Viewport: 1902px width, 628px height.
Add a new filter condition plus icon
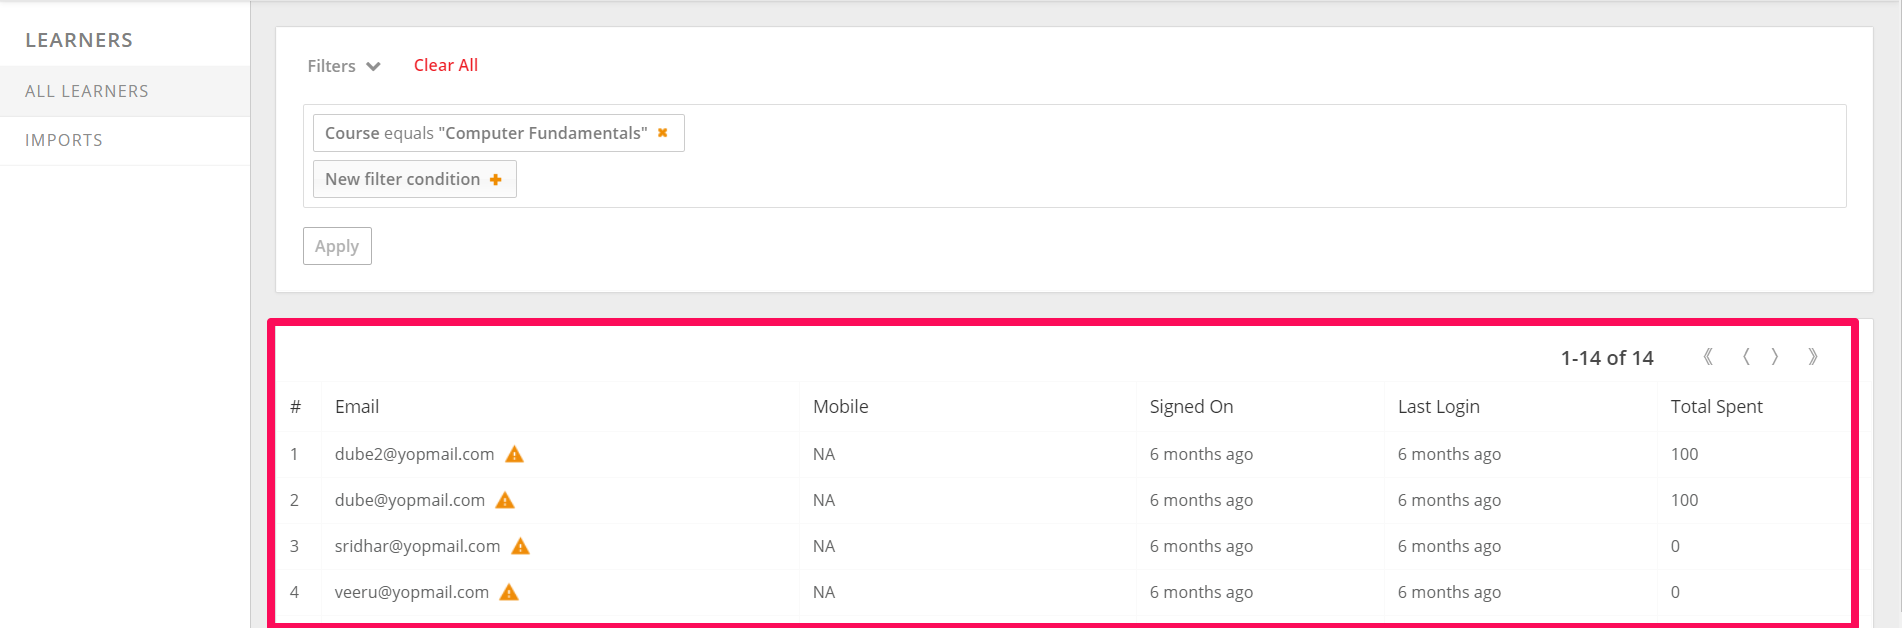tap(495, 180)
